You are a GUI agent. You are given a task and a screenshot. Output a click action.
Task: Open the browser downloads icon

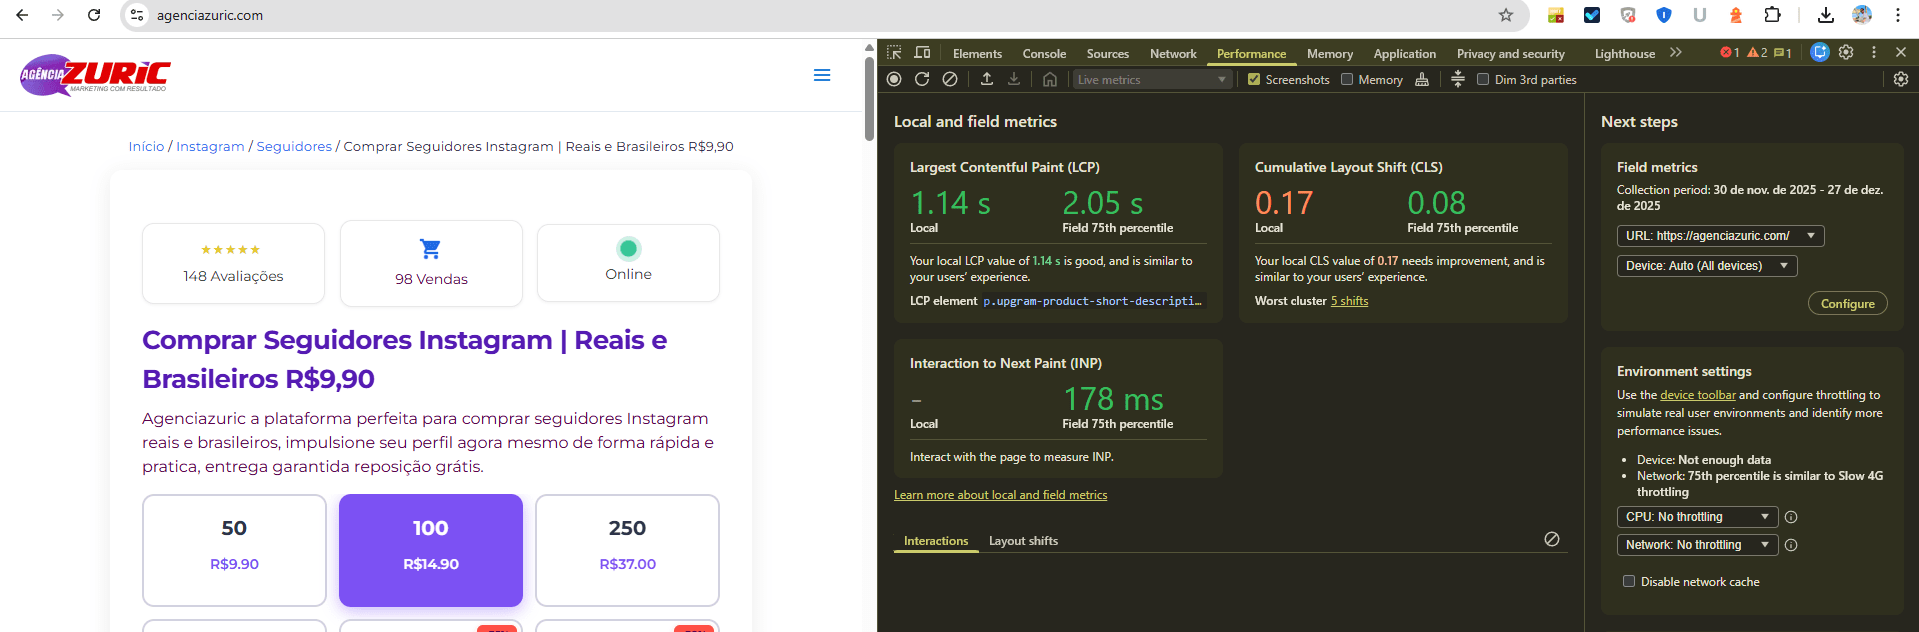(1826, 15)
